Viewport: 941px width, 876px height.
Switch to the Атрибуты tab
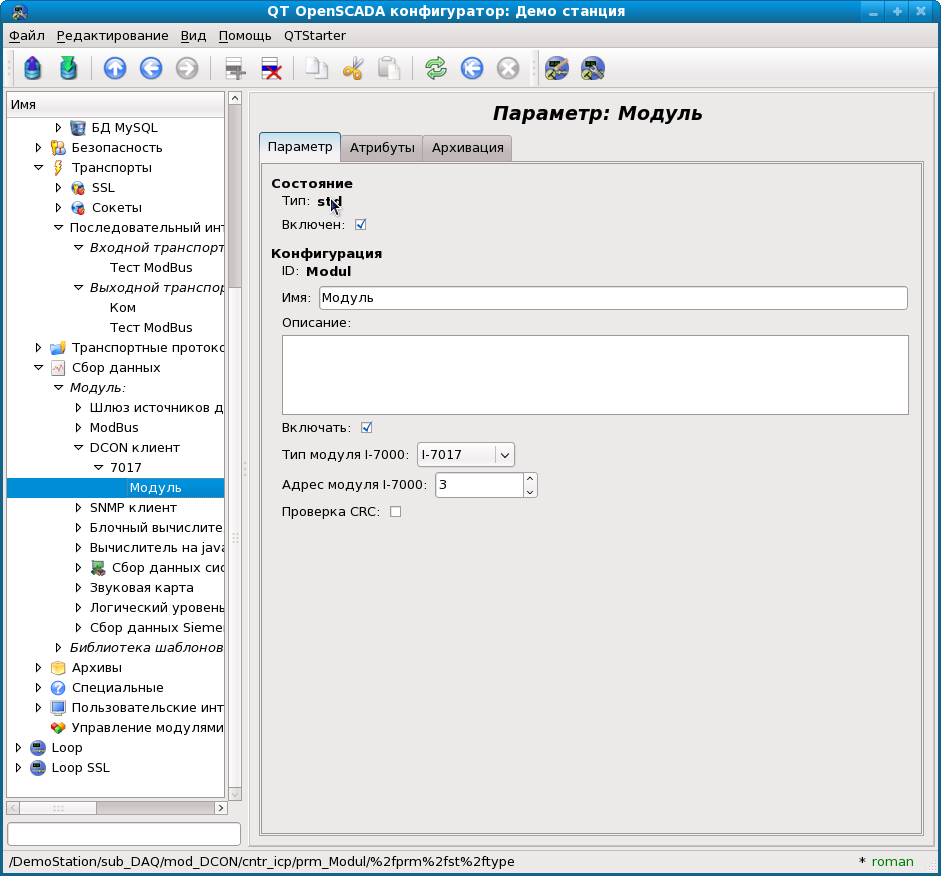point(381,148)
